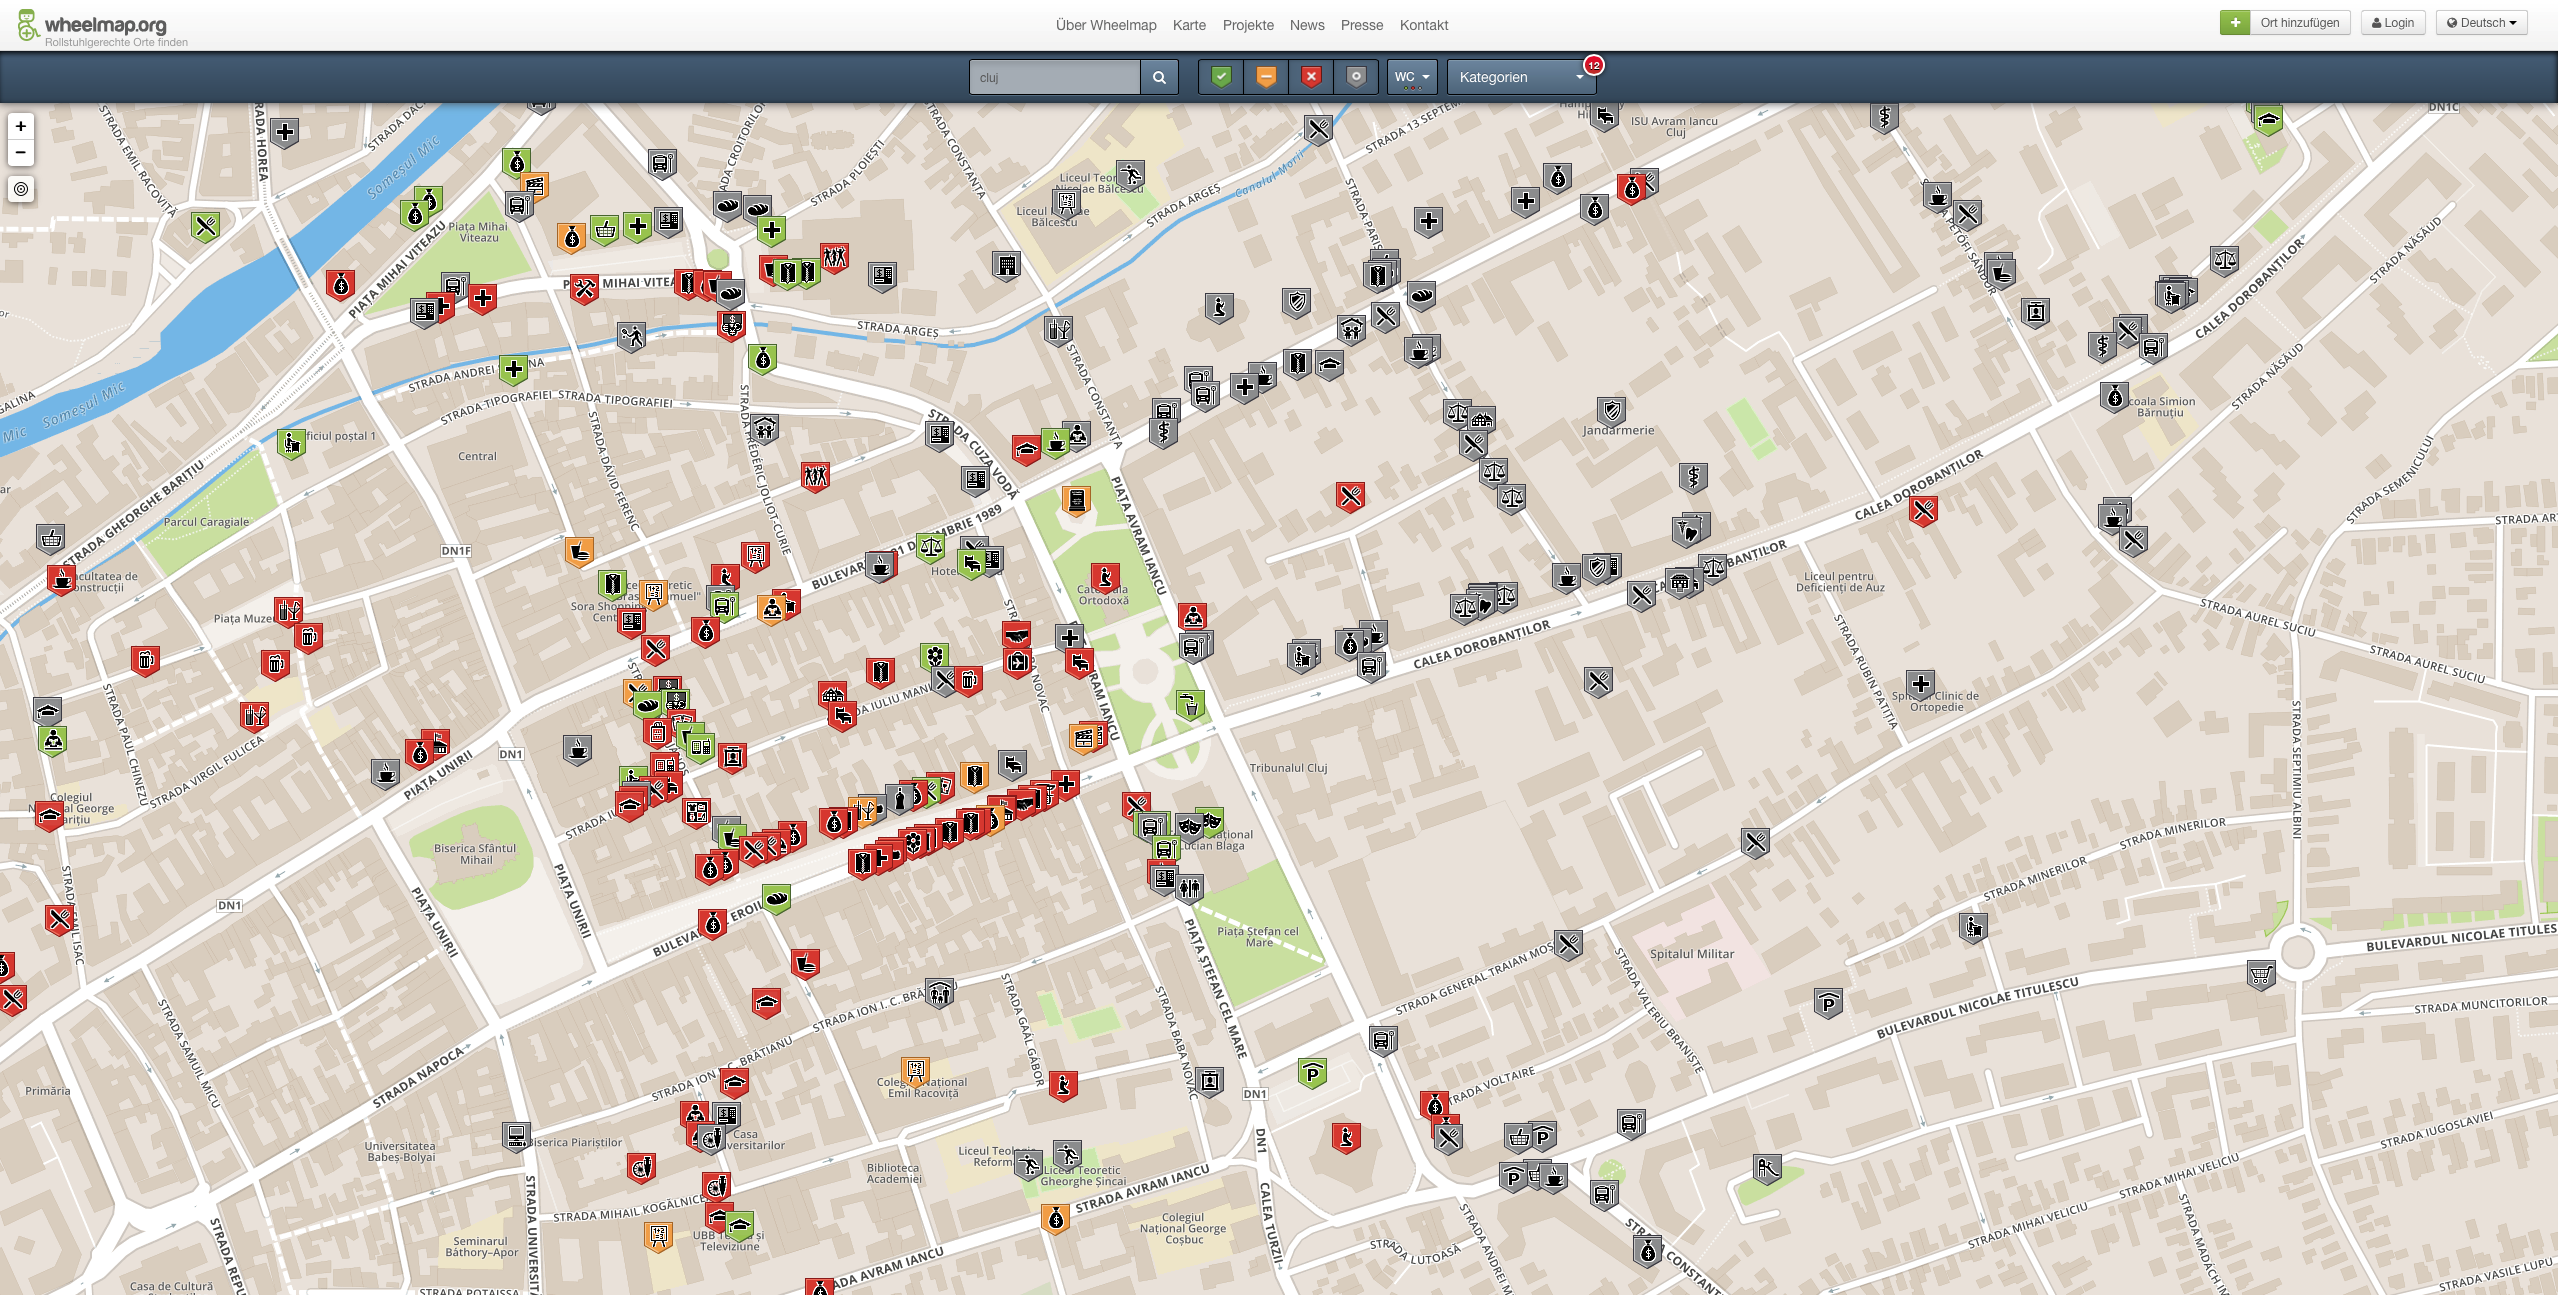Screen dimensions: 2558x1295
Task: Toggle the orange partially accessible filter
Action: coord(1266,76)
